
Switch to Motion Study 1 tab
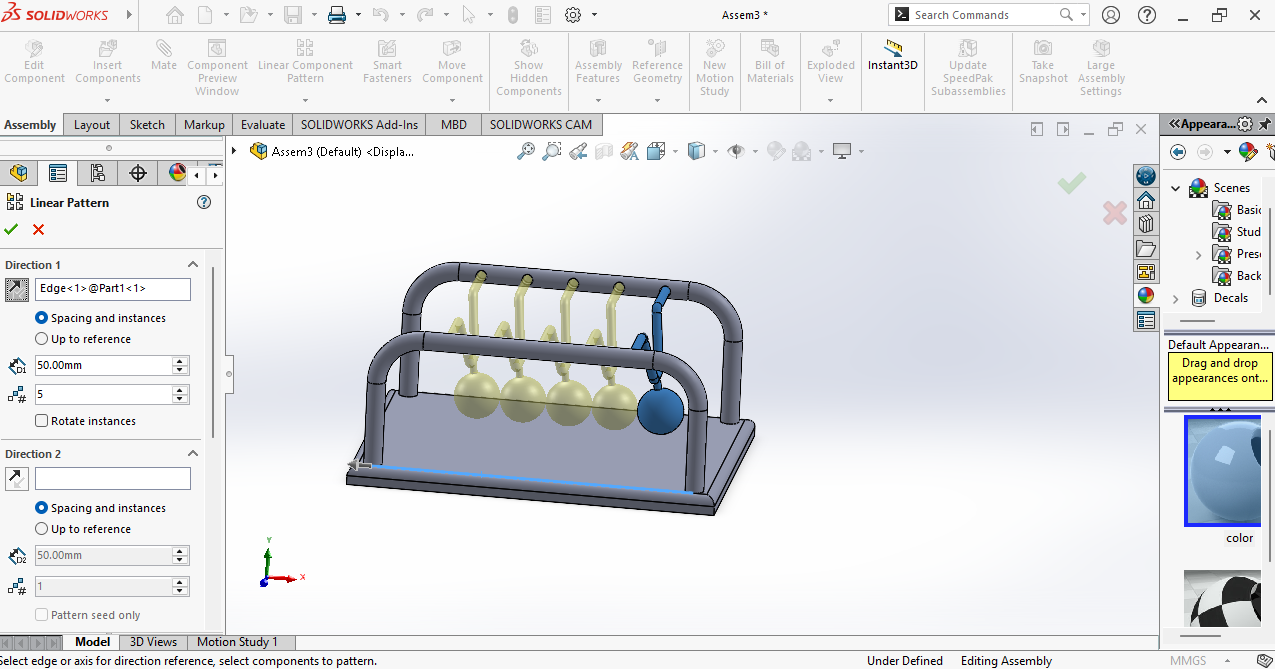coord(237,642)
